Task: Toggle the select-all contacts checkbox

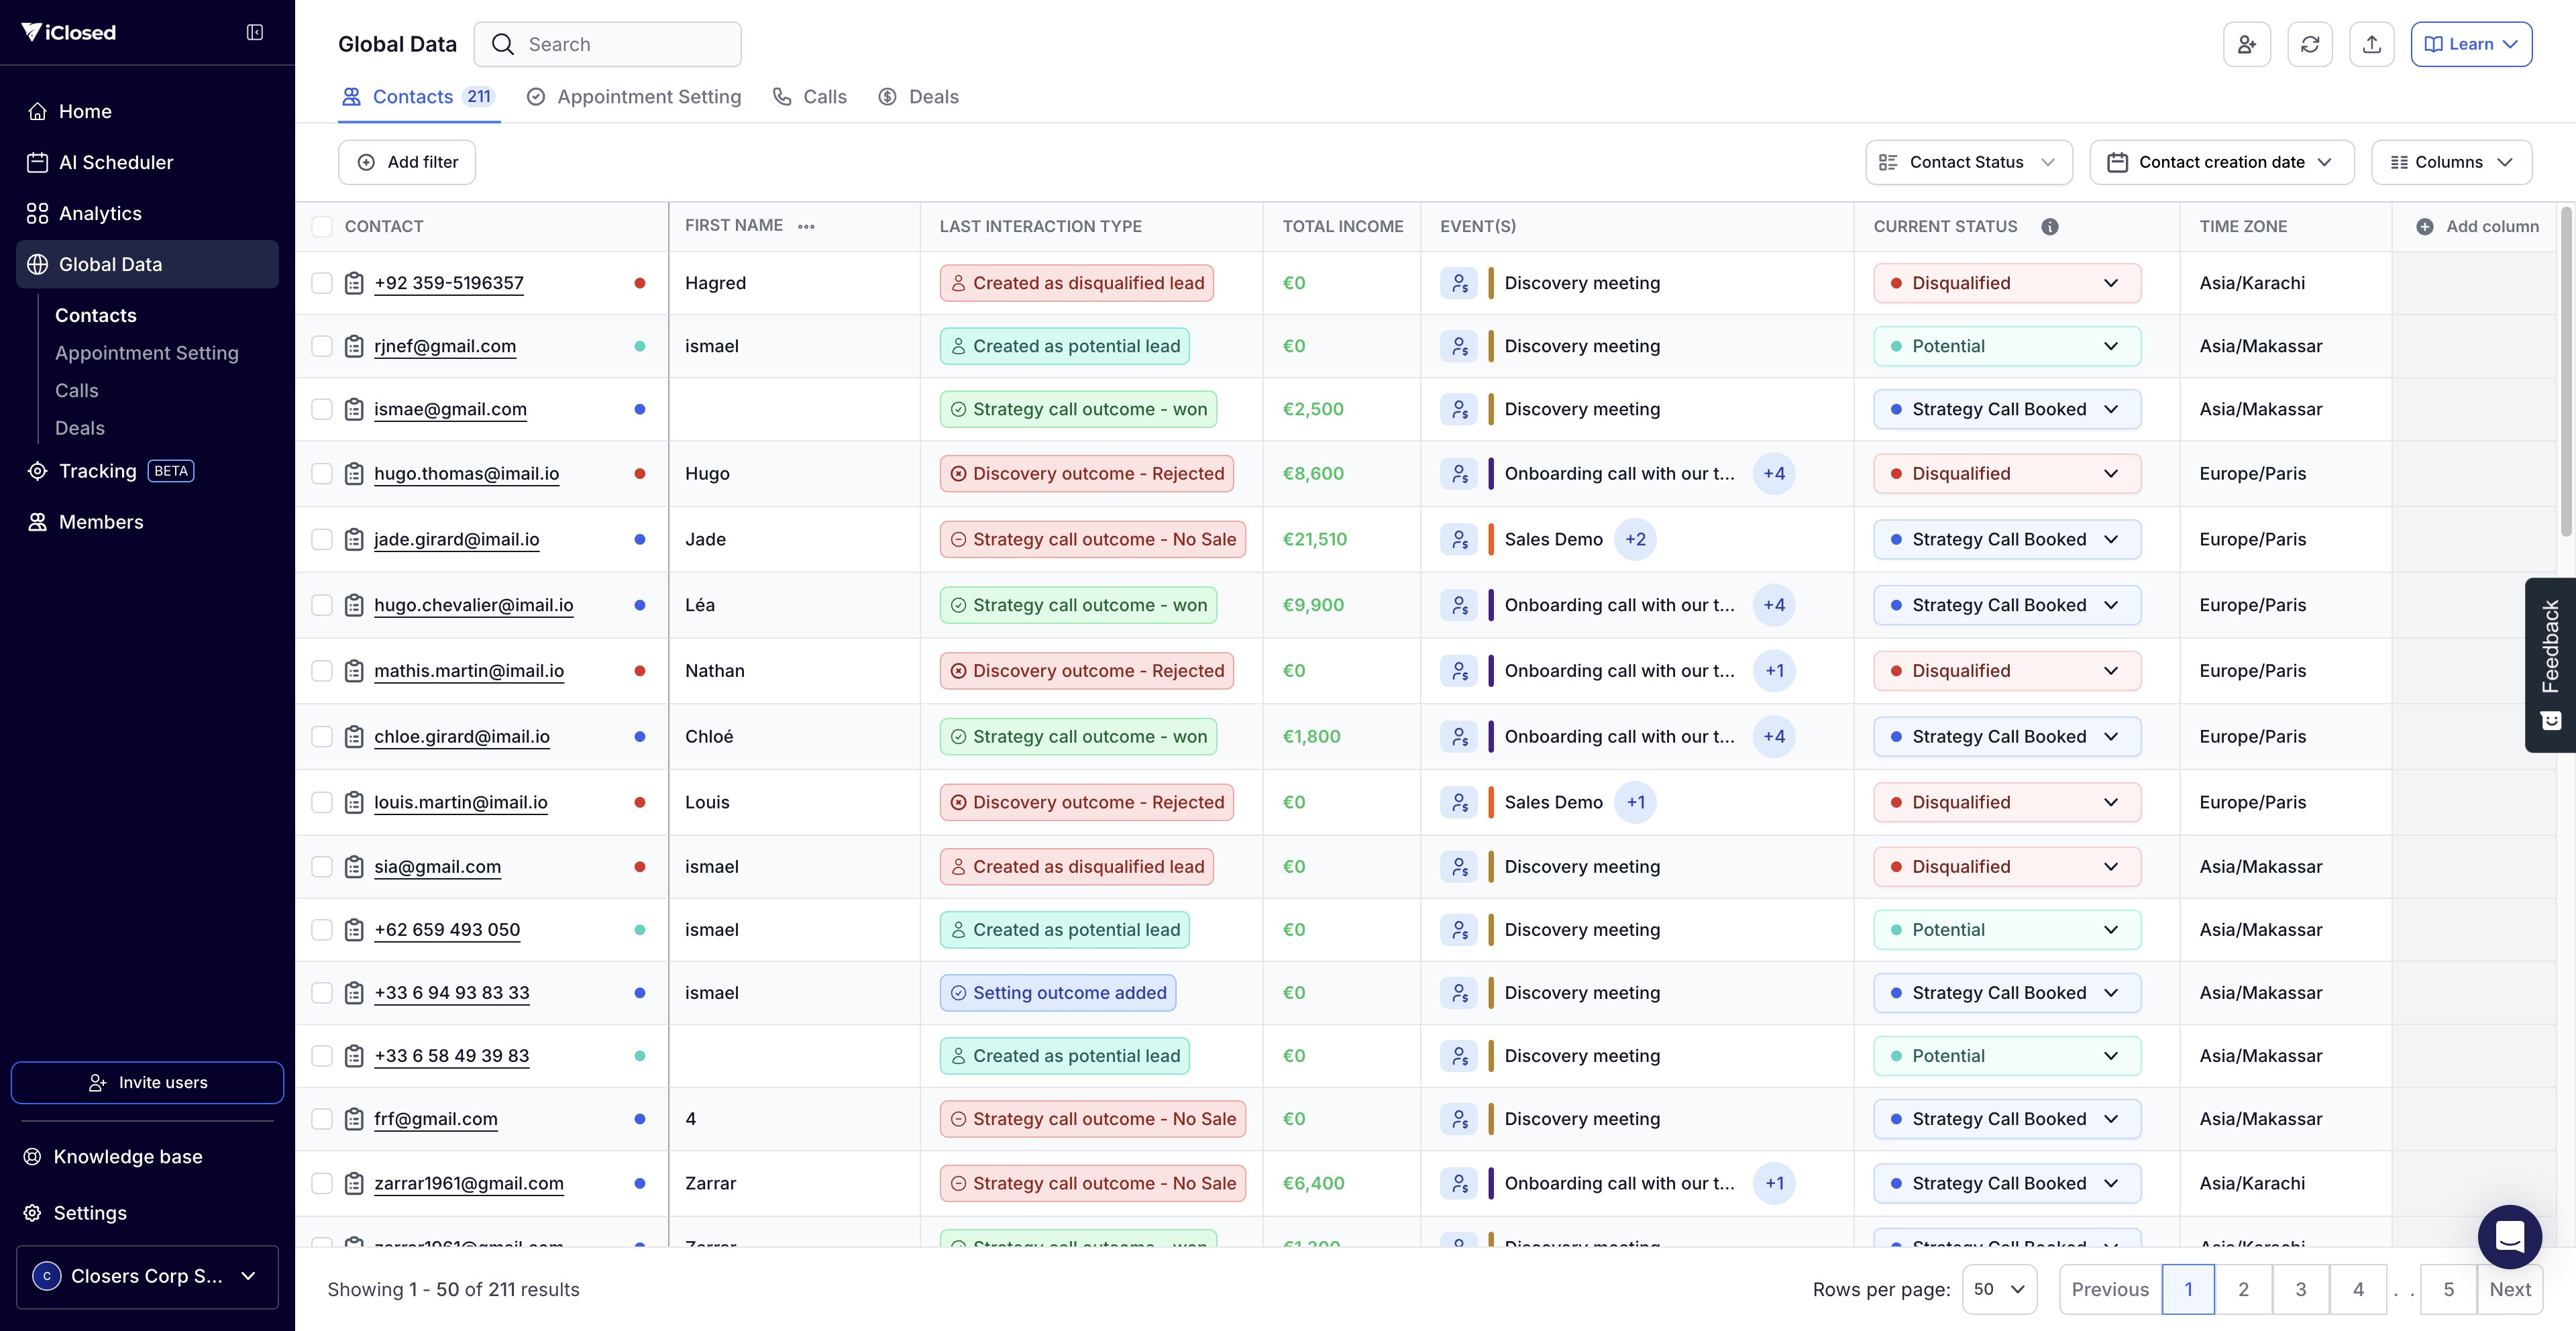Action: coord(322,227)
